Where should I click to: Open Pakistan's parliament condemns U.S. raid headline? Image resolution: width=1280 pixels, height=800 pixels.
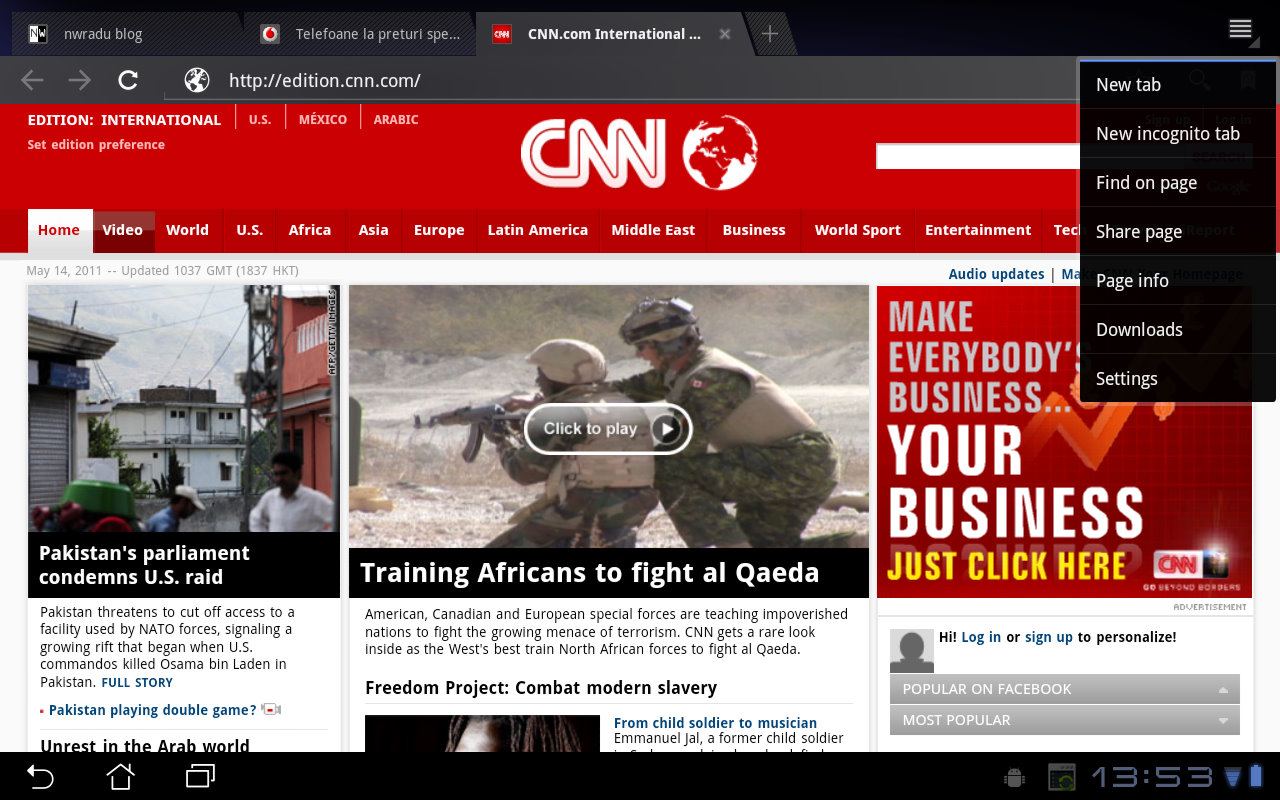click(x=144, y=565)
